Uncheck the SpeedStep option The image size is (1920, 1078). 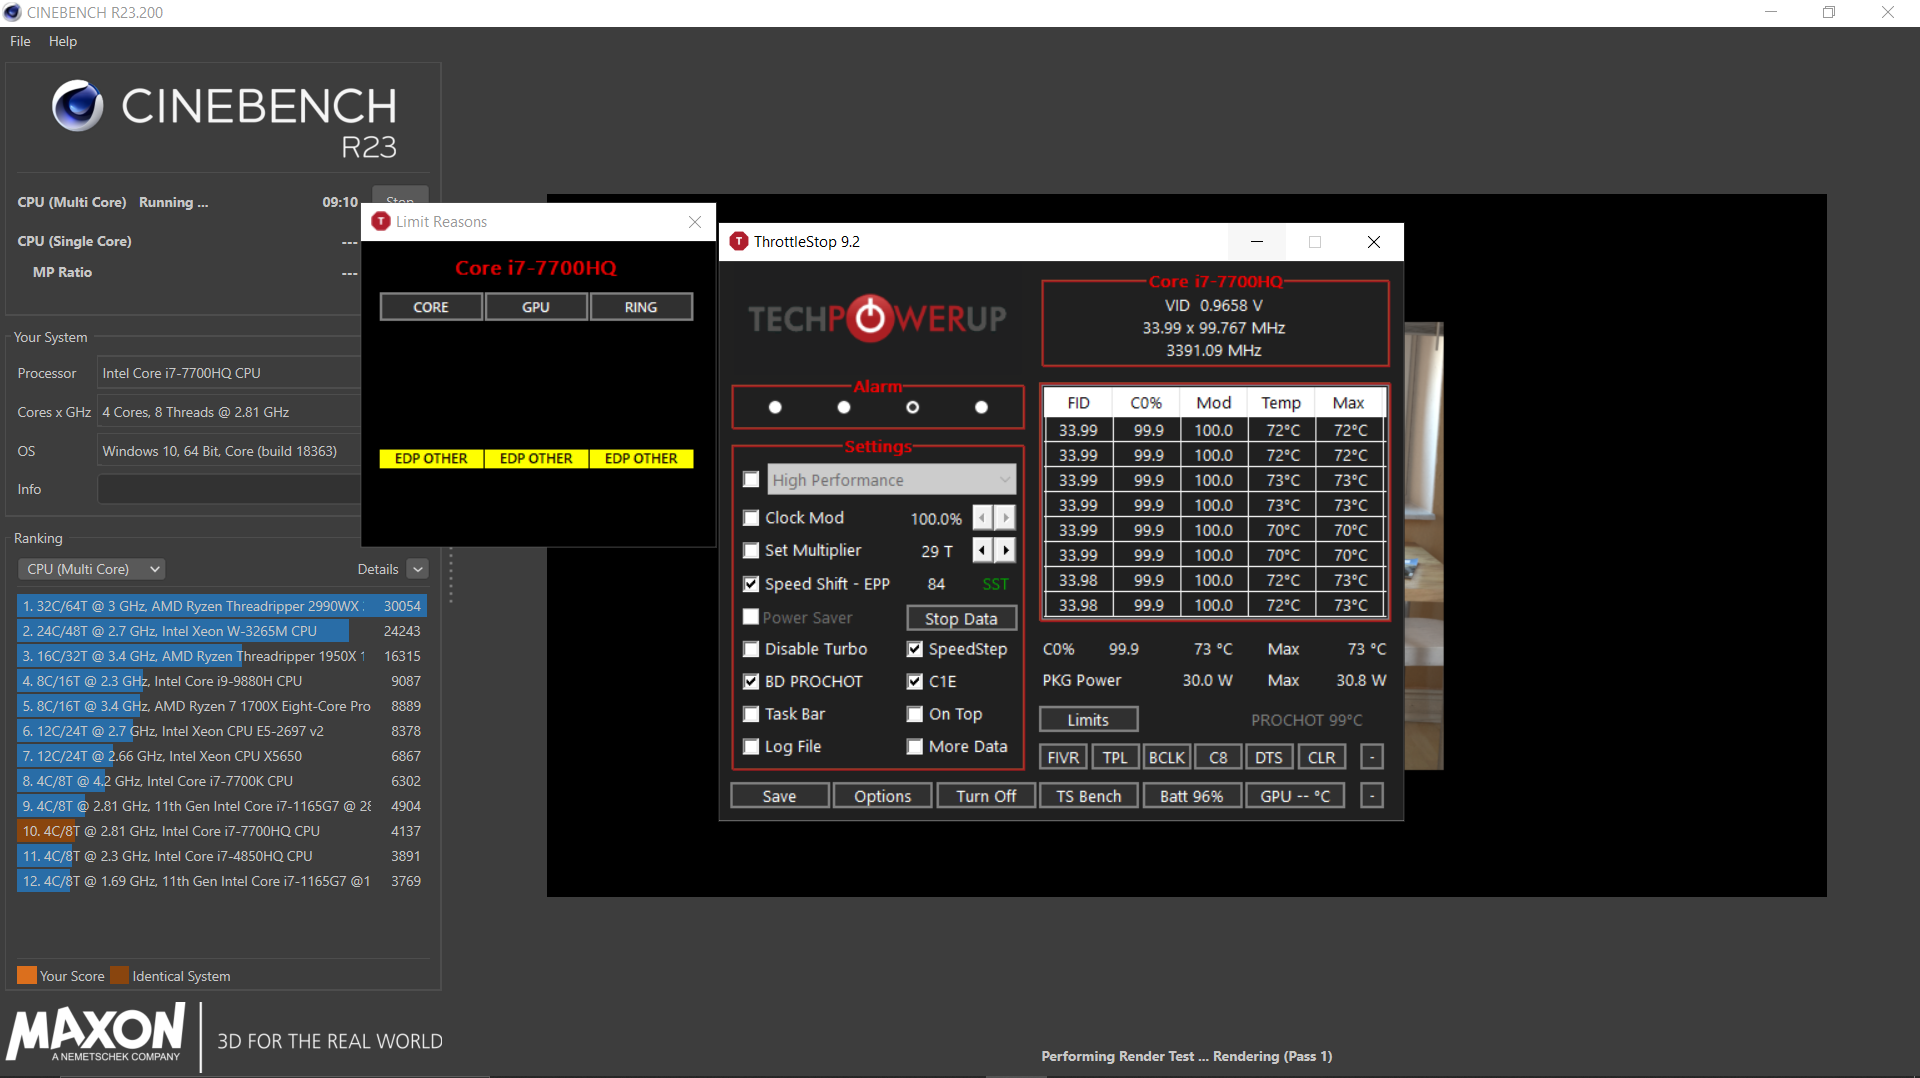[x=915, y=648]
